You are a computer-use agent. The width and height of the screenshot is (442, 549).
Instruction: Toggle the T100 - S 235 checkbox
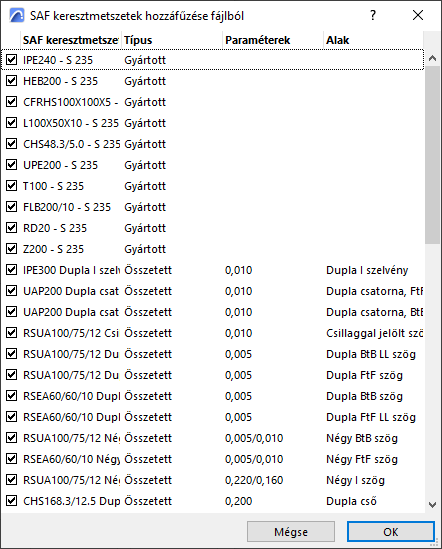[x=12, y=186]
